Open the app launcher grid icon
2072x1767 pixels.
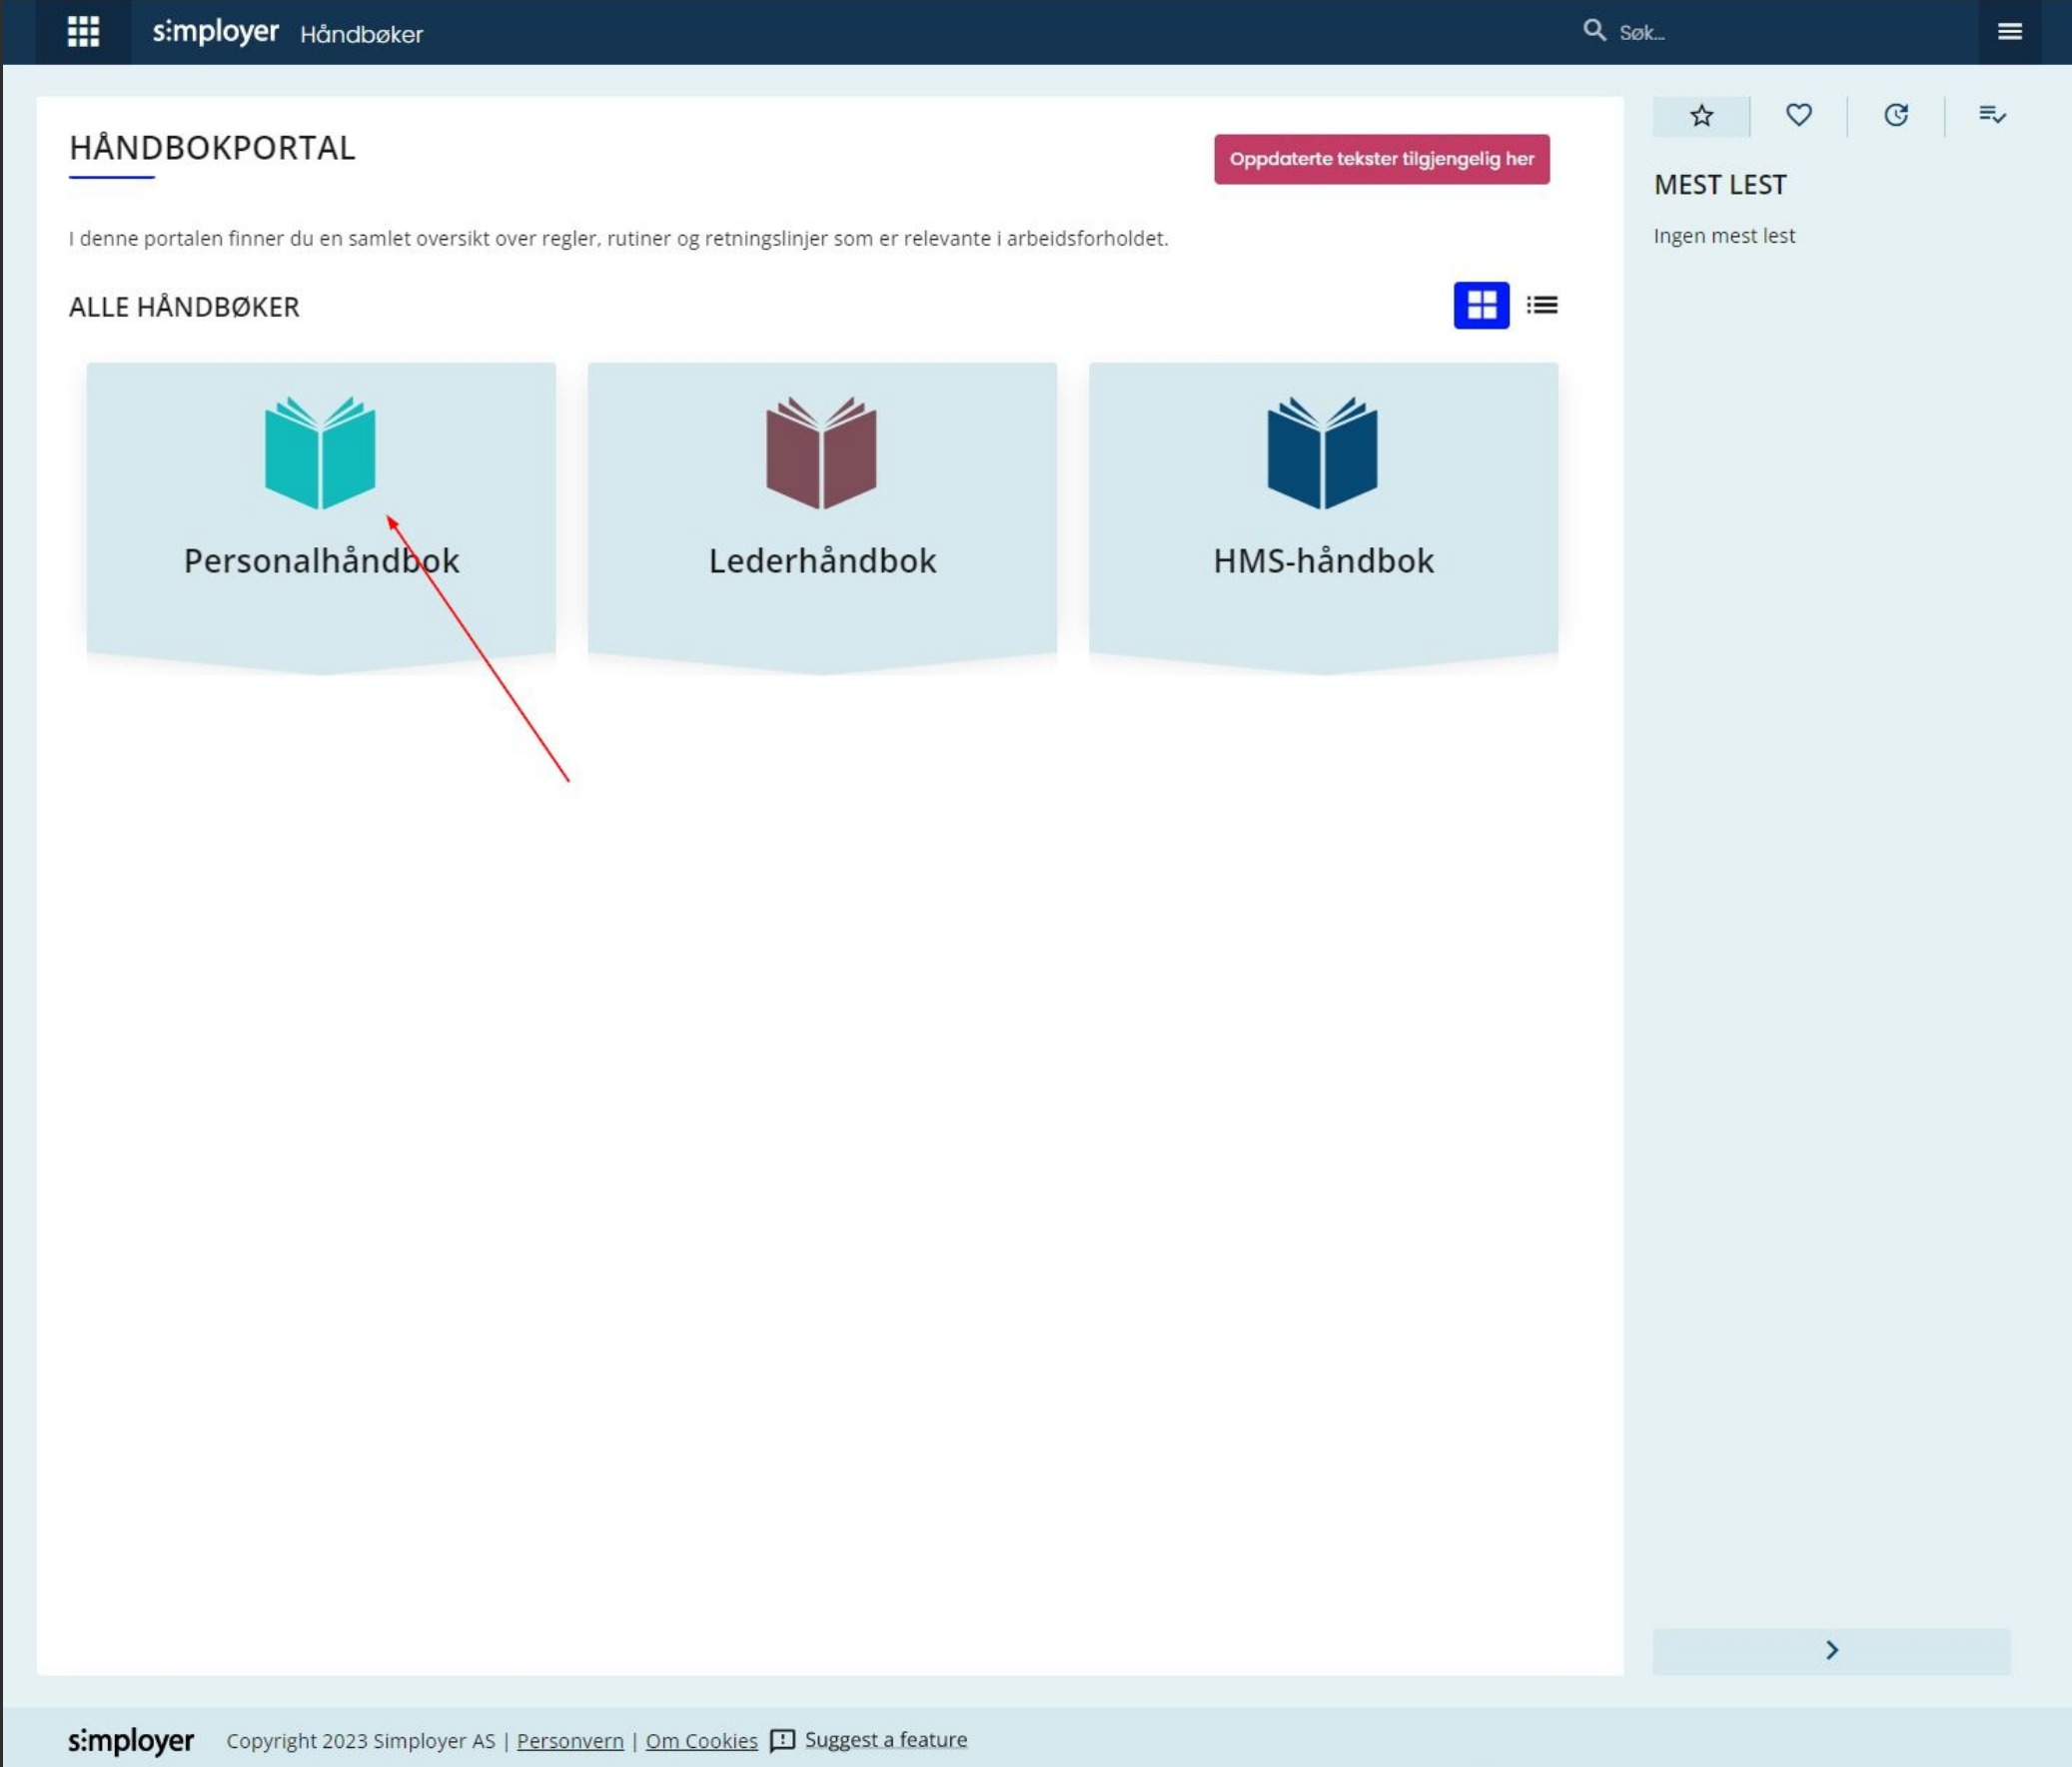click(83, 32)
